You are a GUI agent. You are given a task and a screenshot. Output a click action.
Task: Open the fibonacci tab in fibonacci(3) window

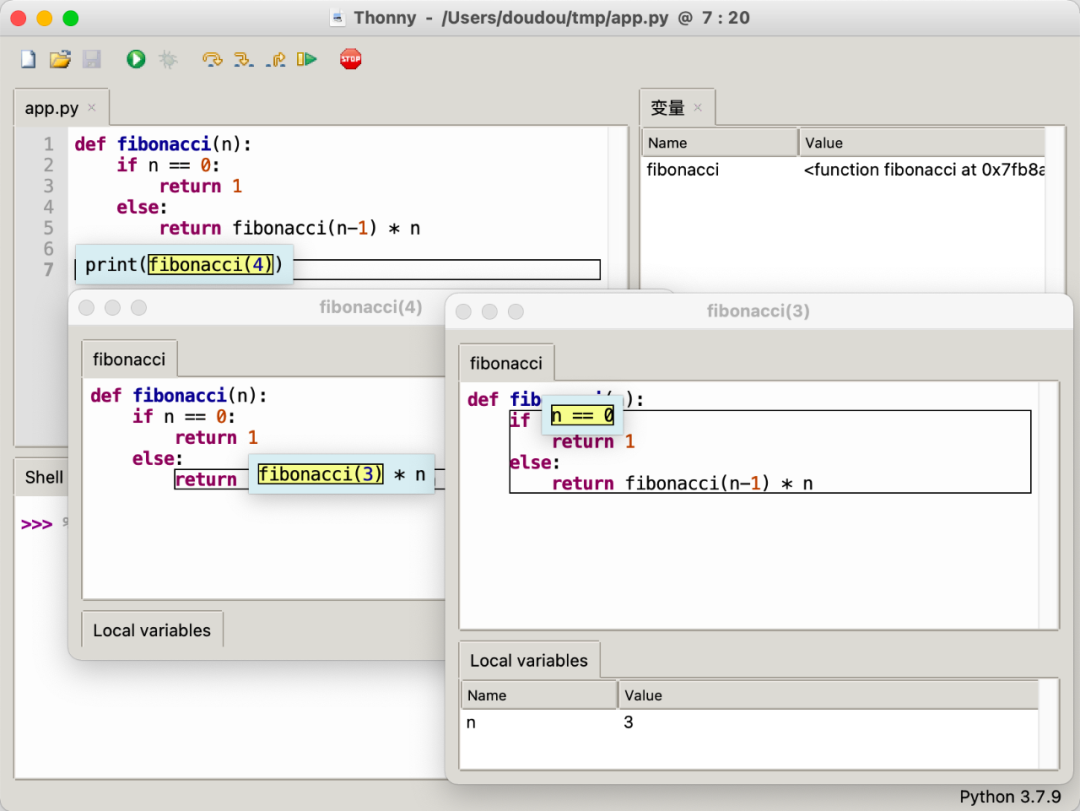(506, 363)
